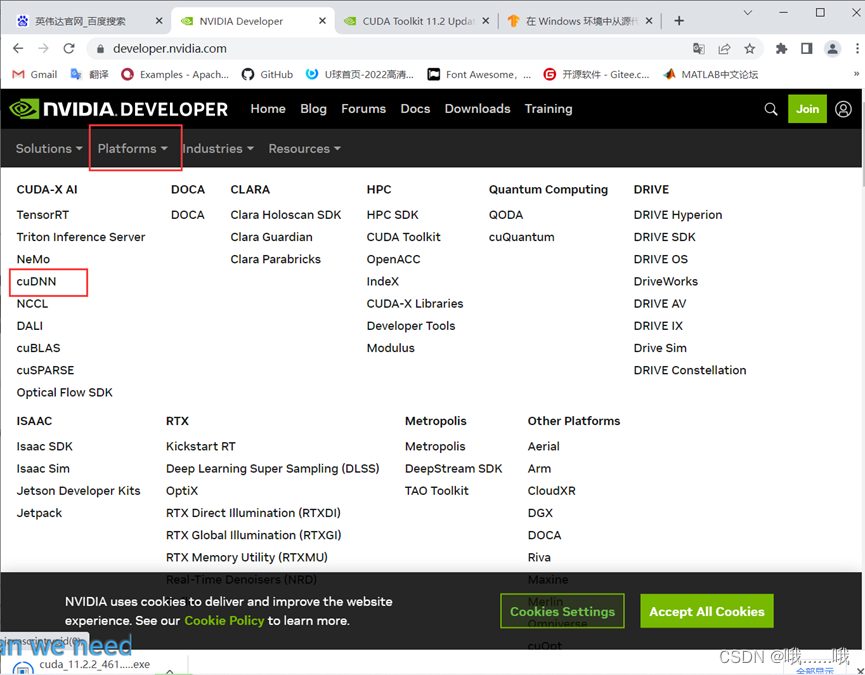This screenshot has width=865, height=675.
Task: Open the MATLAB中文论坛 bookmark
Action: pos(711,74)
